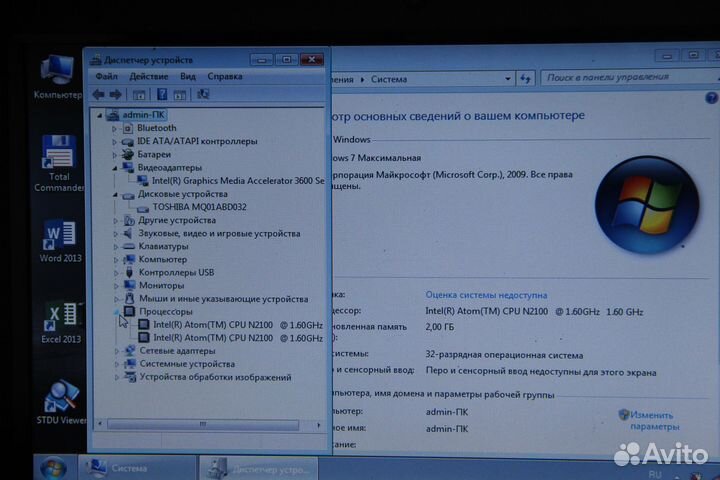Click the Батареи category icon
The width and height of the screenshot is (720, 480).
tap(128, 154)
